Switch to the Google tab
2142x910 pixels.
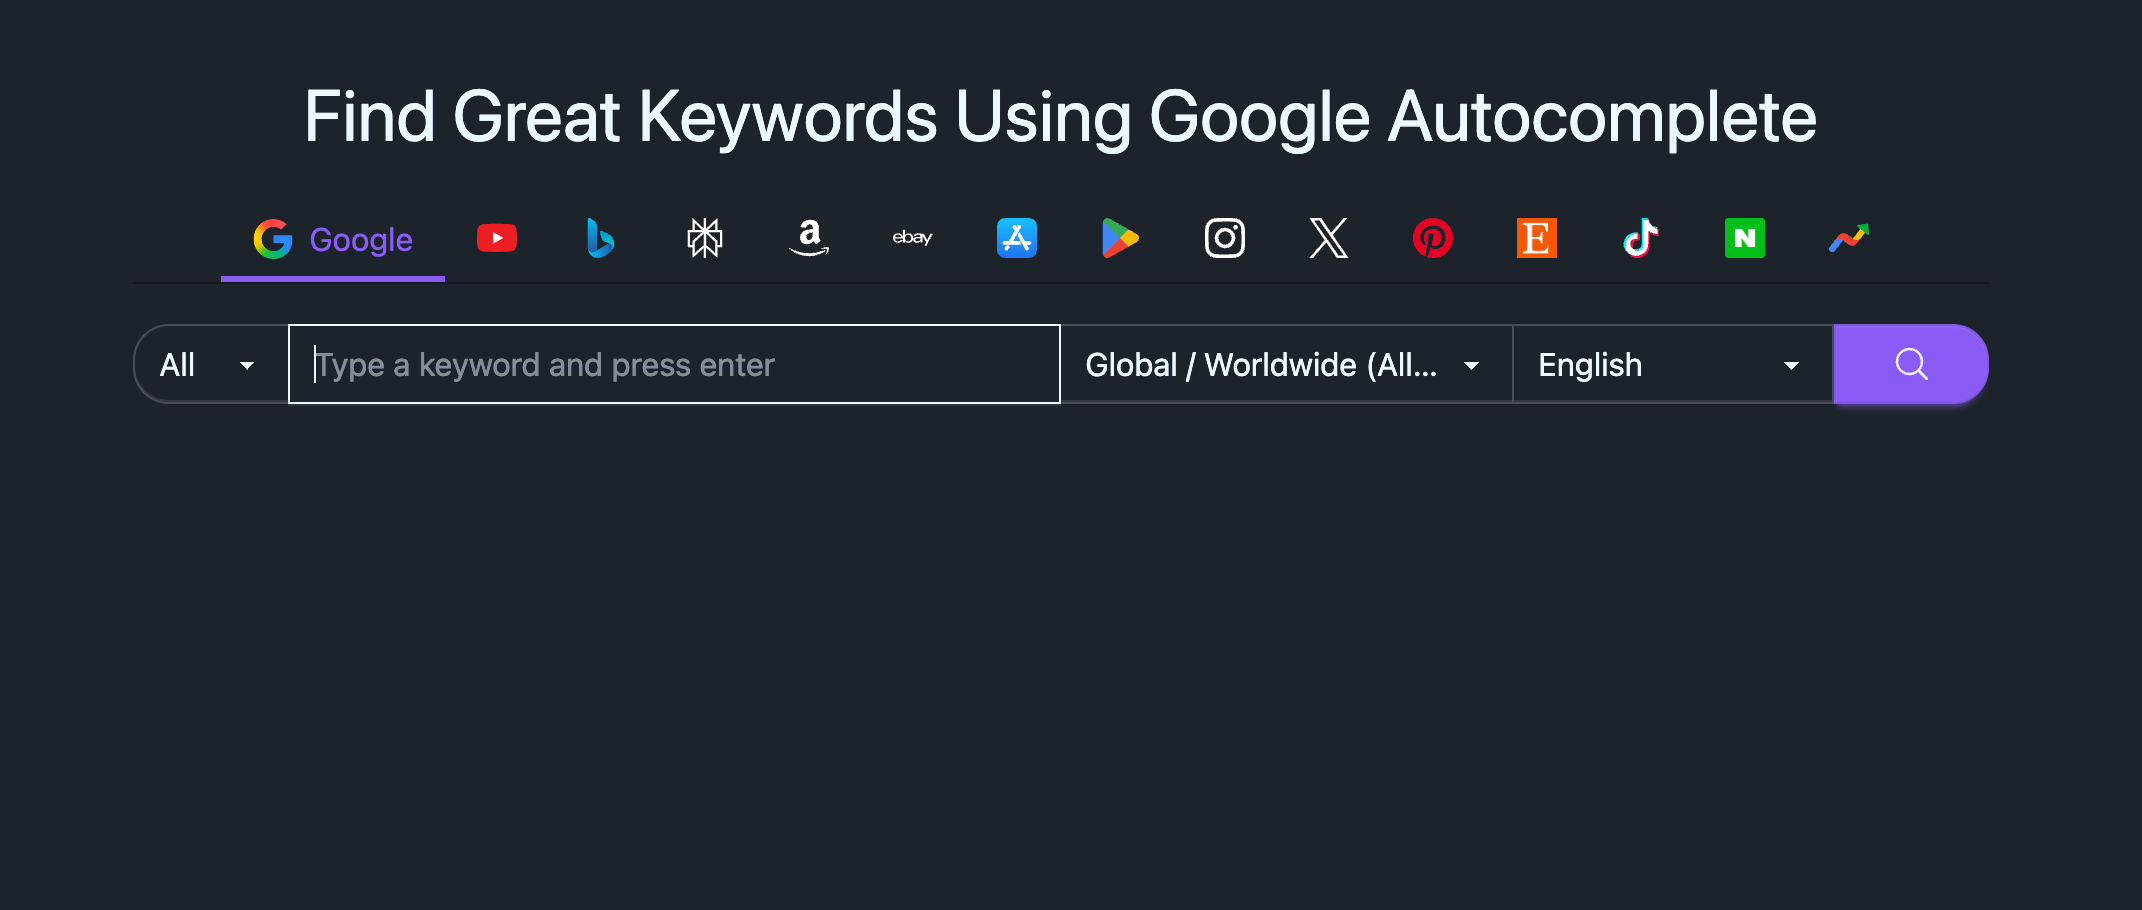332,238
